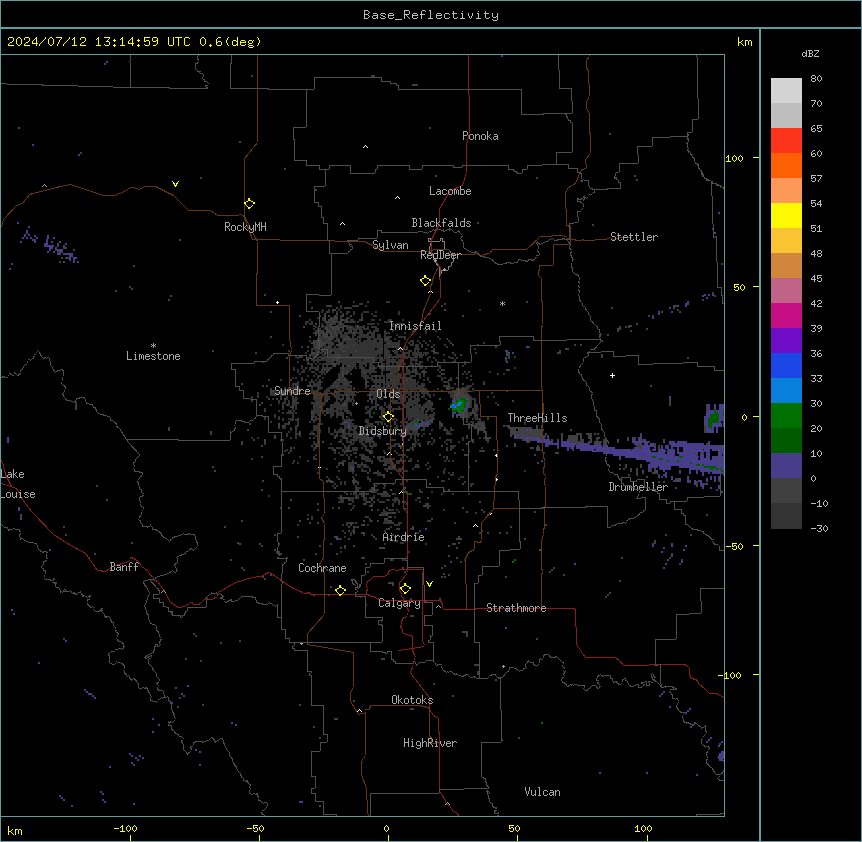
Task: Click the dBZ legend heading
Action: click(x=810, y=53)
